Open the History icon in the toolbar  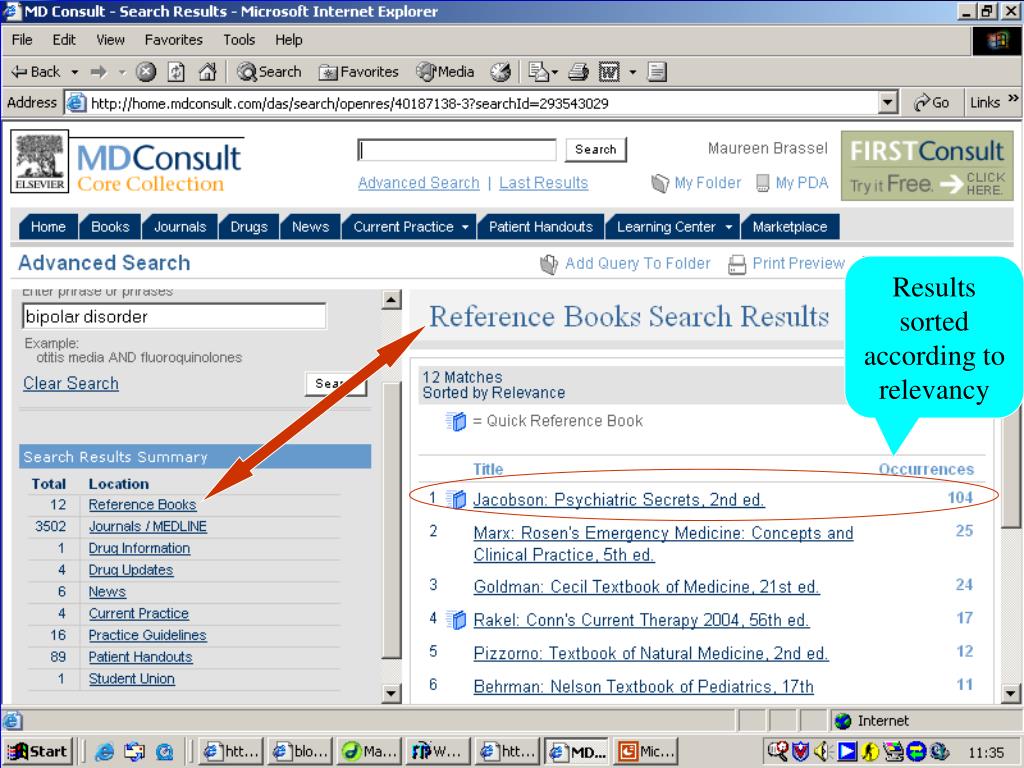[501, 72]
